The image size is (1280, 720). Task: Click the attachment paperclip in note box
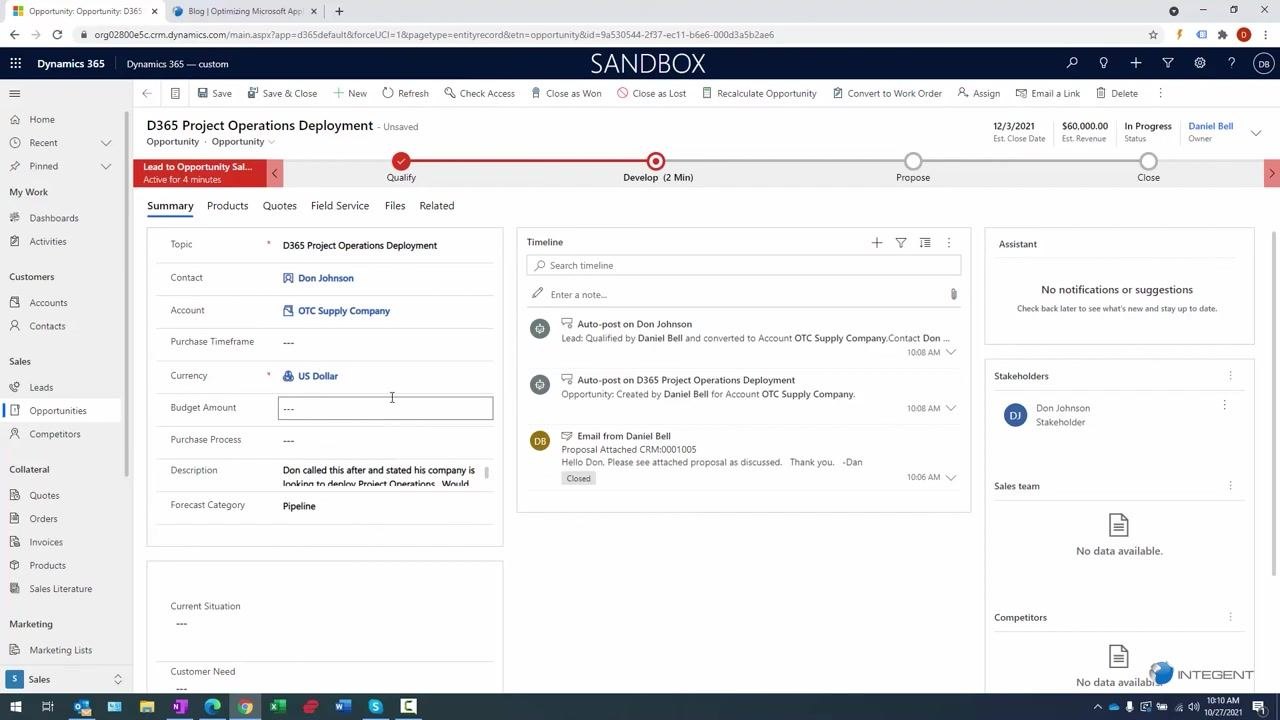click(953, 294)
